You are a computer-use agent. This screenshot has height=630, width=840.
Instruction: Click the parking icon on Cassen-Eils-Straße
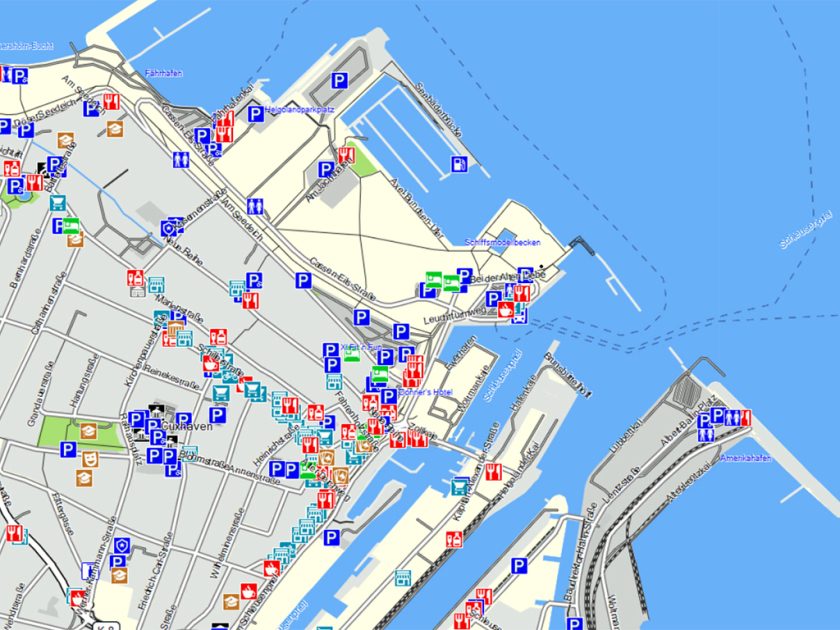pos(302,283)
